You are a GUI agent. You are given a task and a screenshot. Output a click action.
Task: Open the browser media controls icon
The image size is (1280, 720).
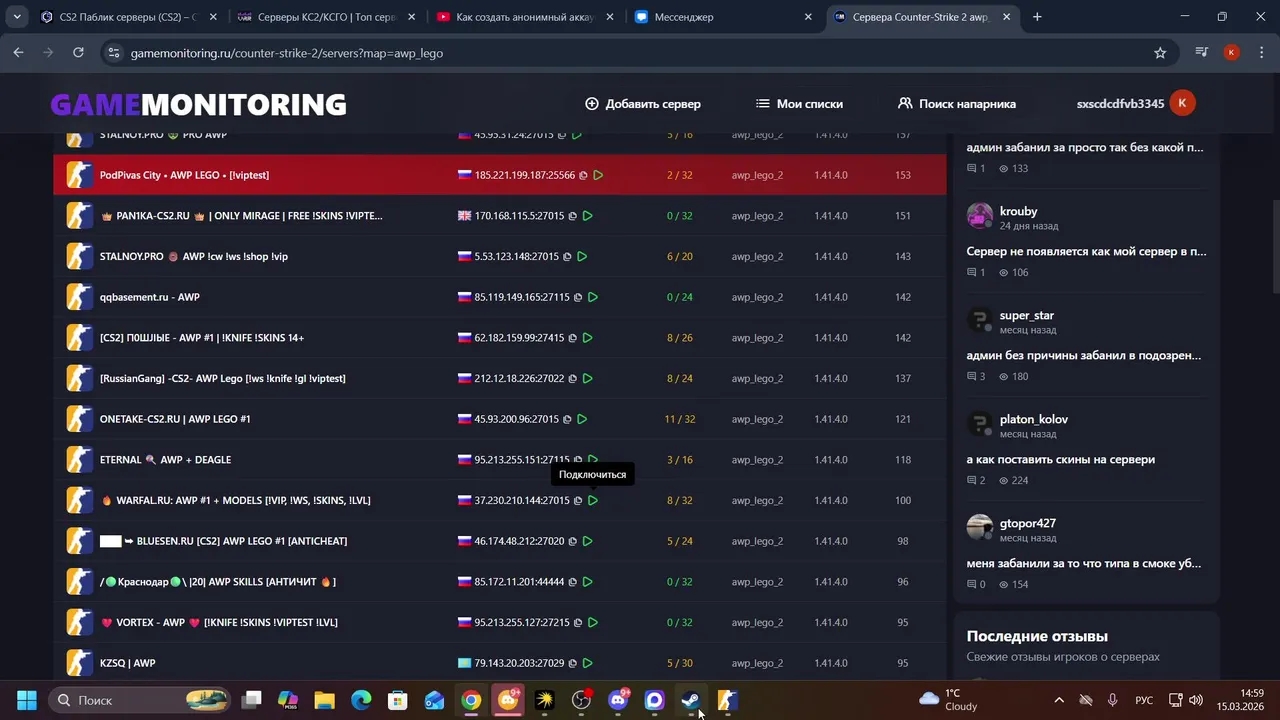[x=1202, y=53]
